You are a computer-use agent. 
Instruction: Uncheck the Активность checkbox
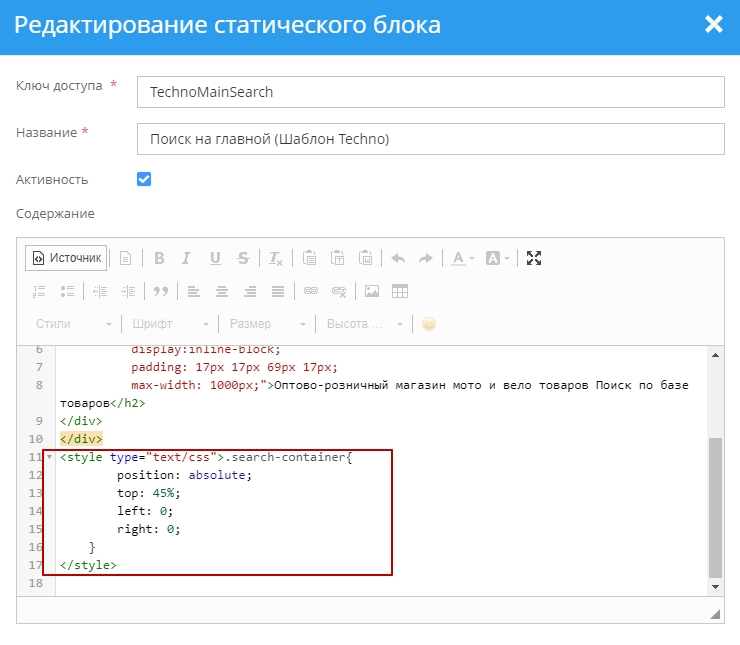(x=144, y=179)
